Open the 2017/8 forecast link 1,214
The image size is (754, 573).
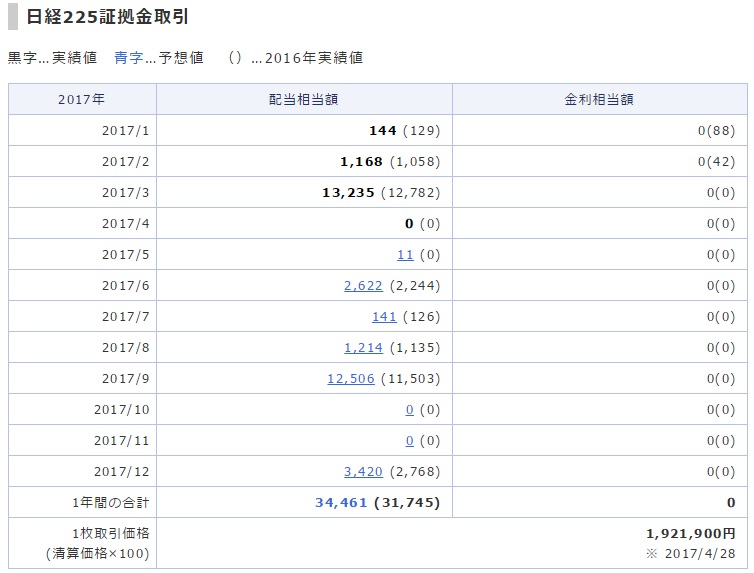(363, 348)
